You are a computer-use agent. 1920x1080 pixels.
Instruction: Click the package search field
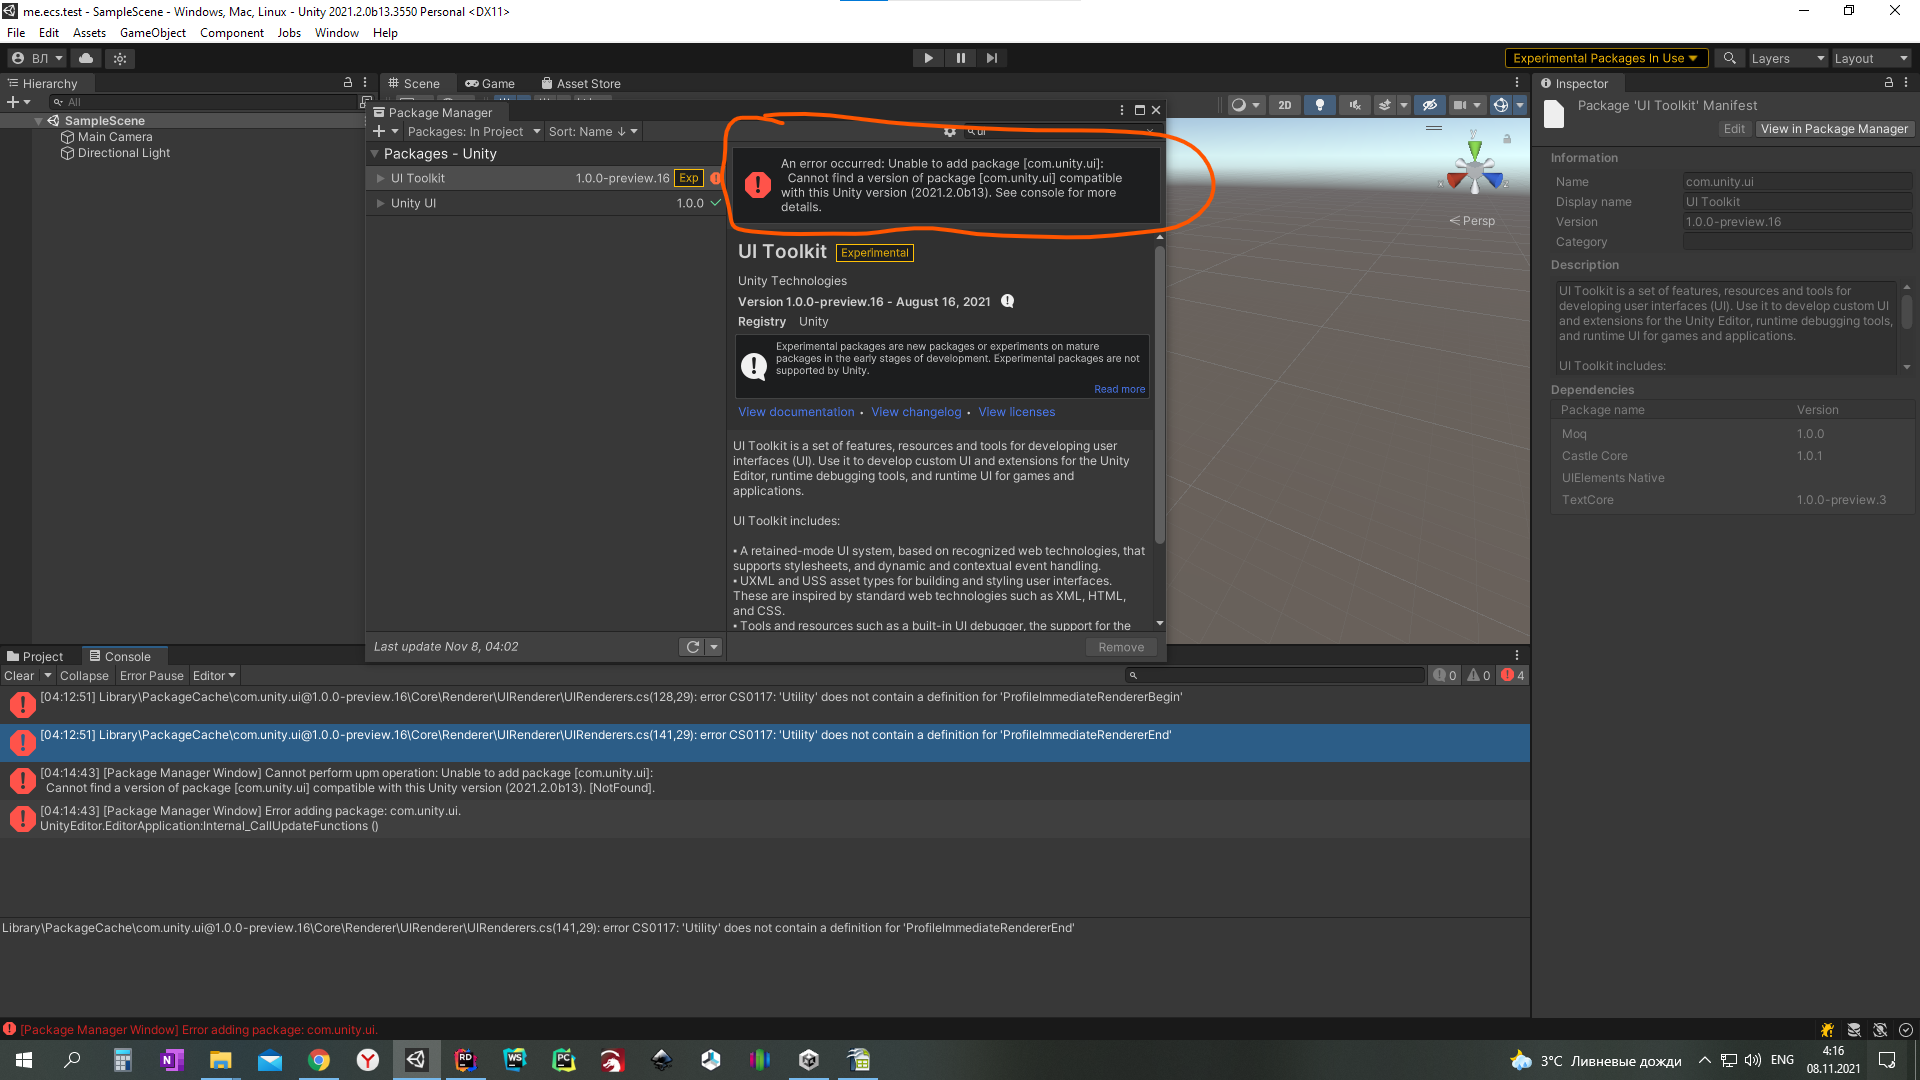point(1060,132)
